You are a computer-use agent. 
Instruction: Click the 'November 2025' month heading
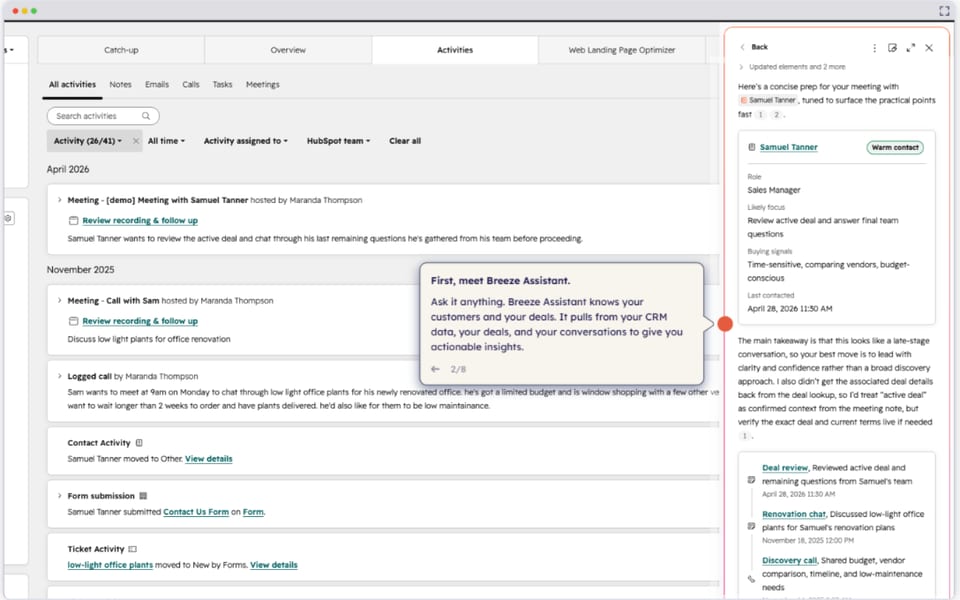[x=80, y=269]
